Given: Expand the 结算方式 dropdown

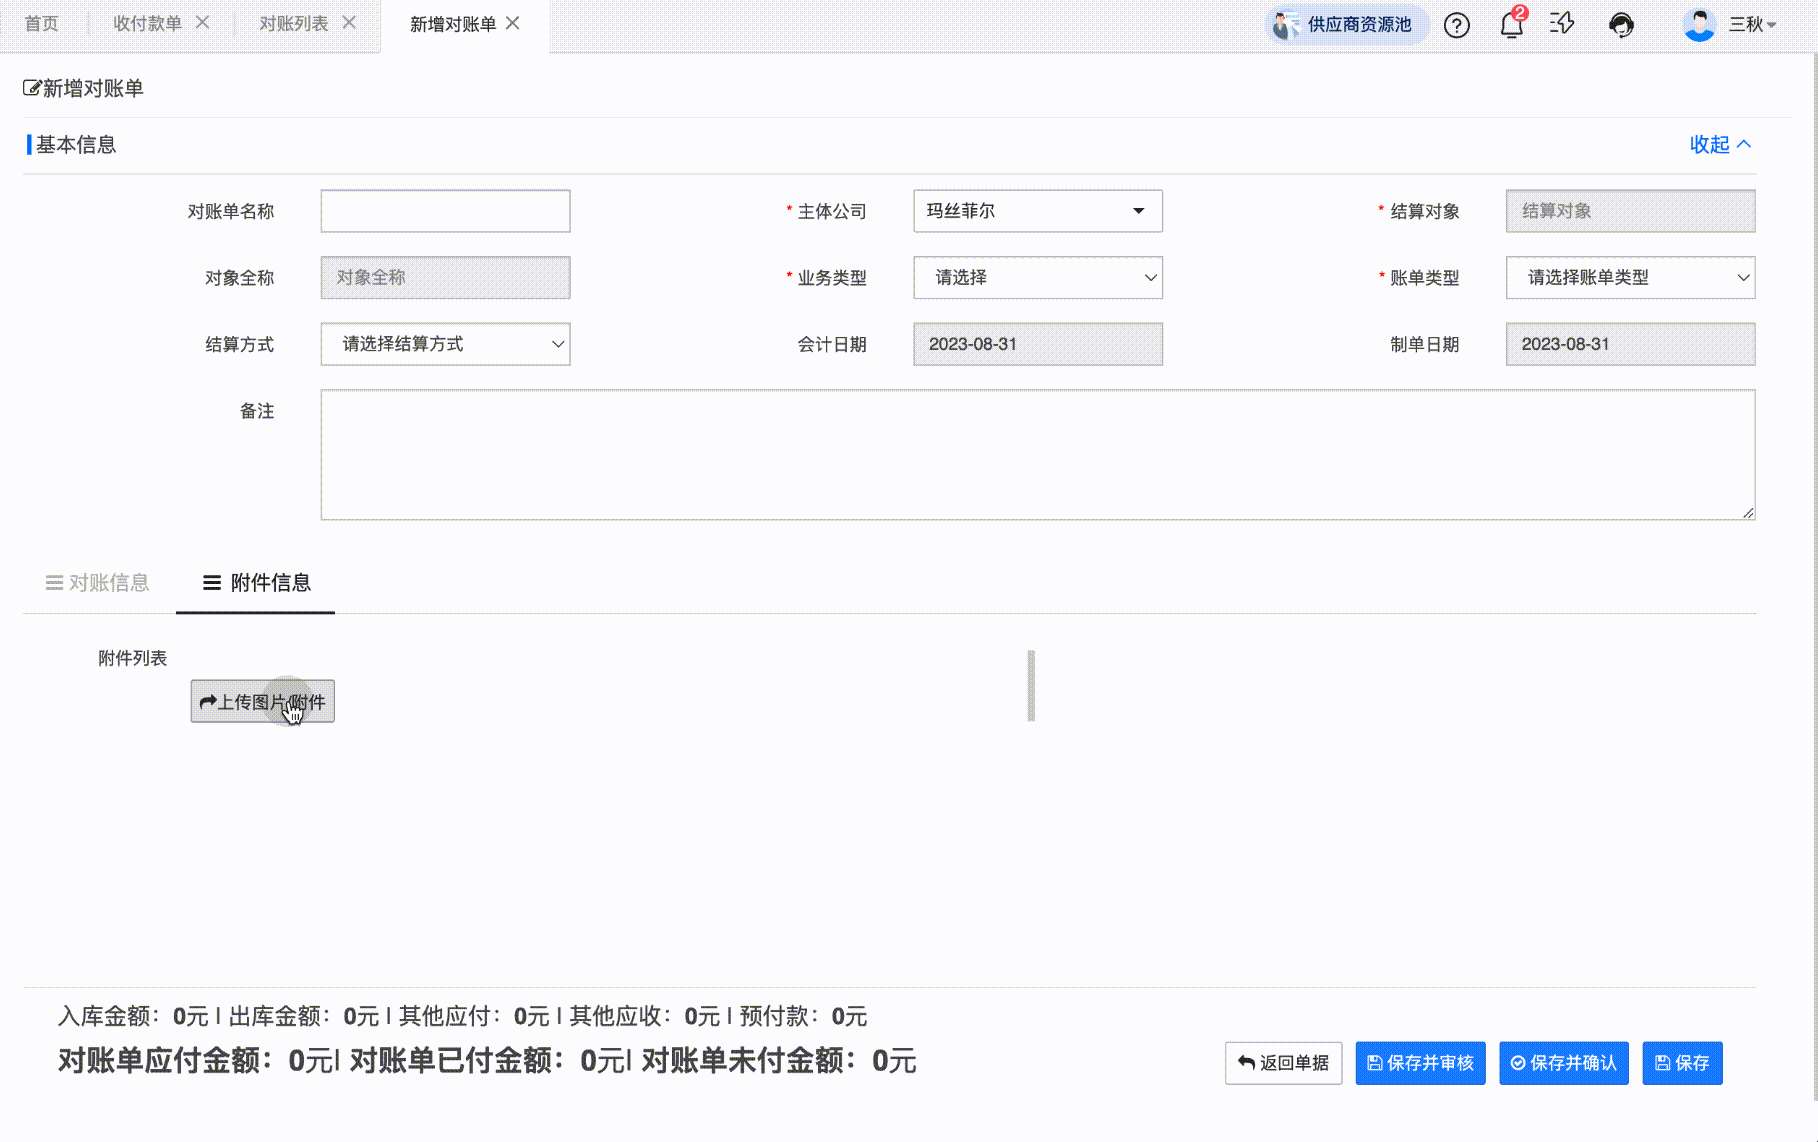Looking at the screenshot, I should click(x=445, y=344).
